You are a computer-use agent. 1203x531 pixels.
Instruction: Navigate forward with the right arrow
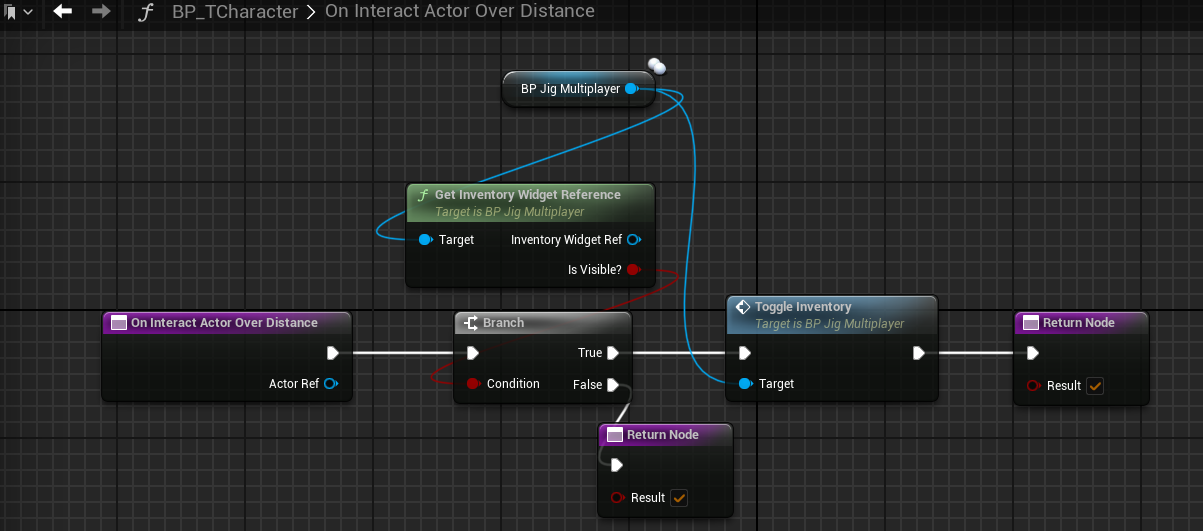pos(101,12)
